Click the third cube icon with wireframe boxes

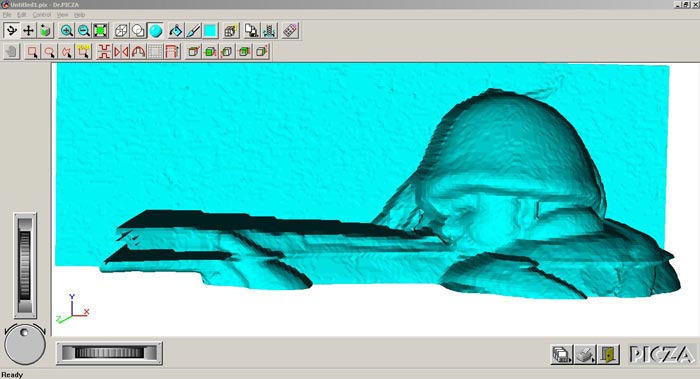(x=227, y=51)
